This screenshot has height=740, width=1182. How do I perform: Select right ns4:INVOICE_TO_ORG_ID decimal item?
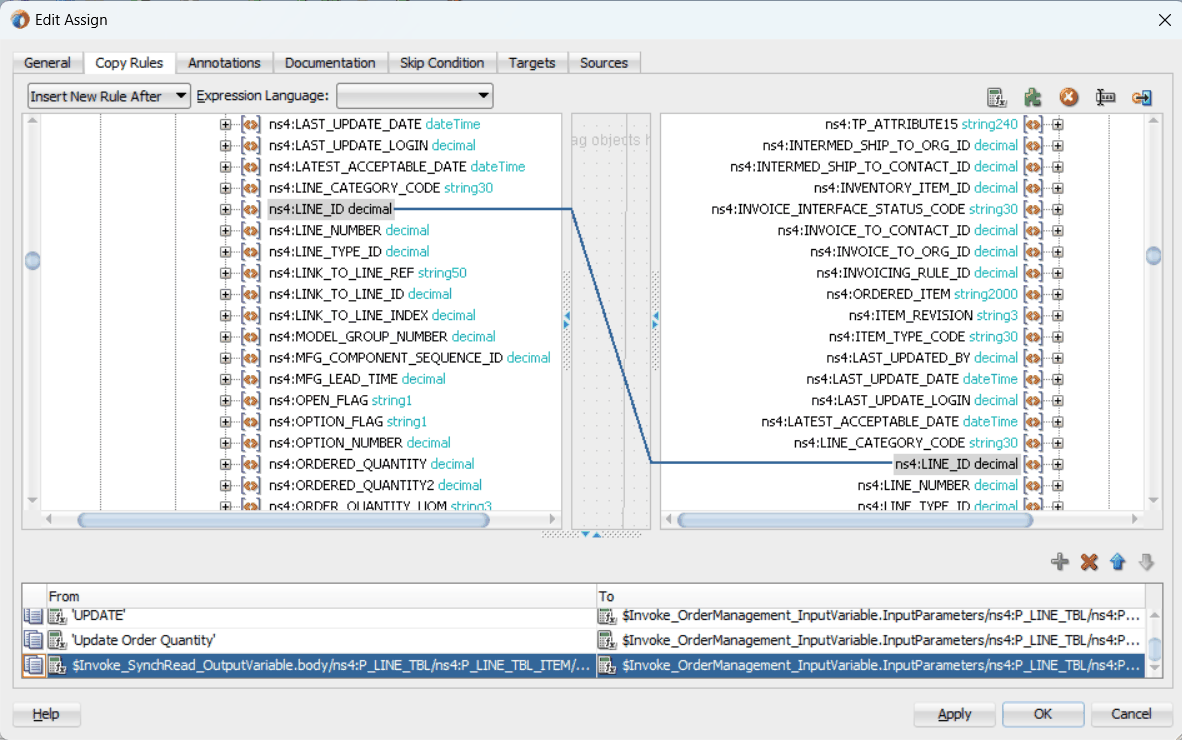[914, 252]
